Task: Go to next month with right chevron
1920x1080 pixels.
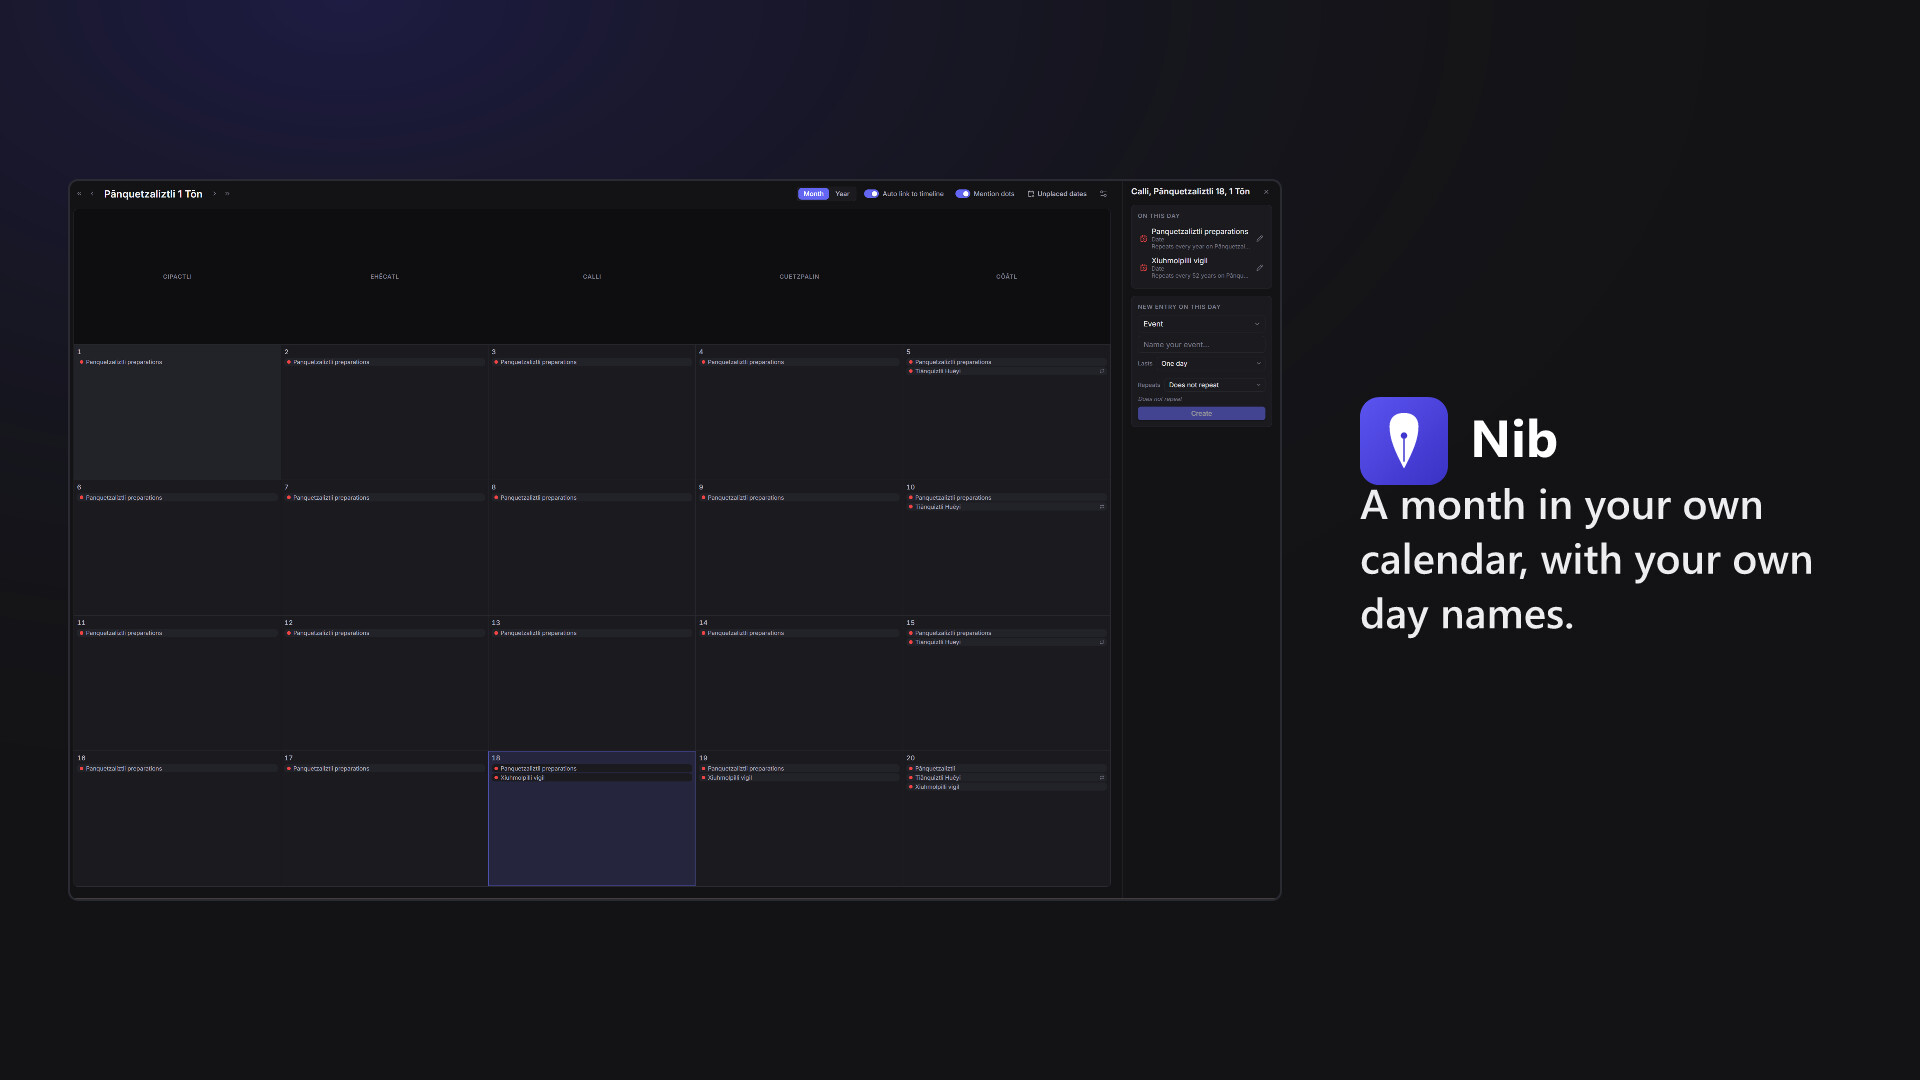Action: (x=214, y=194)
